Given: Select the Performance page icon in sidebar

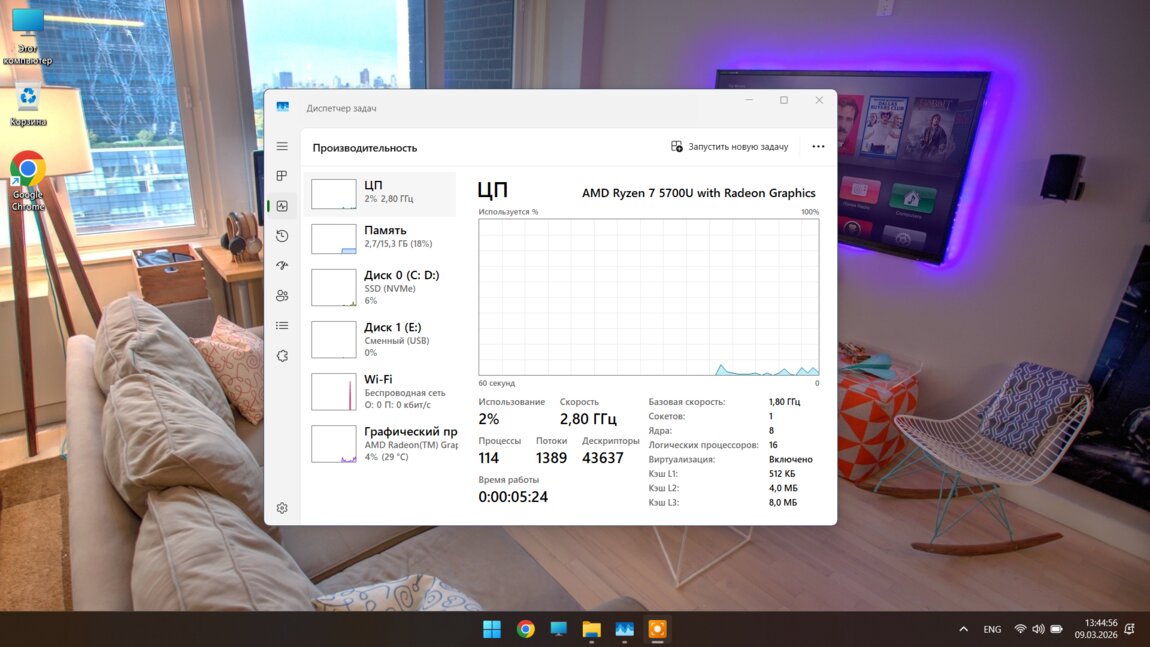Looking at the screenshot, I should point(282,206).
